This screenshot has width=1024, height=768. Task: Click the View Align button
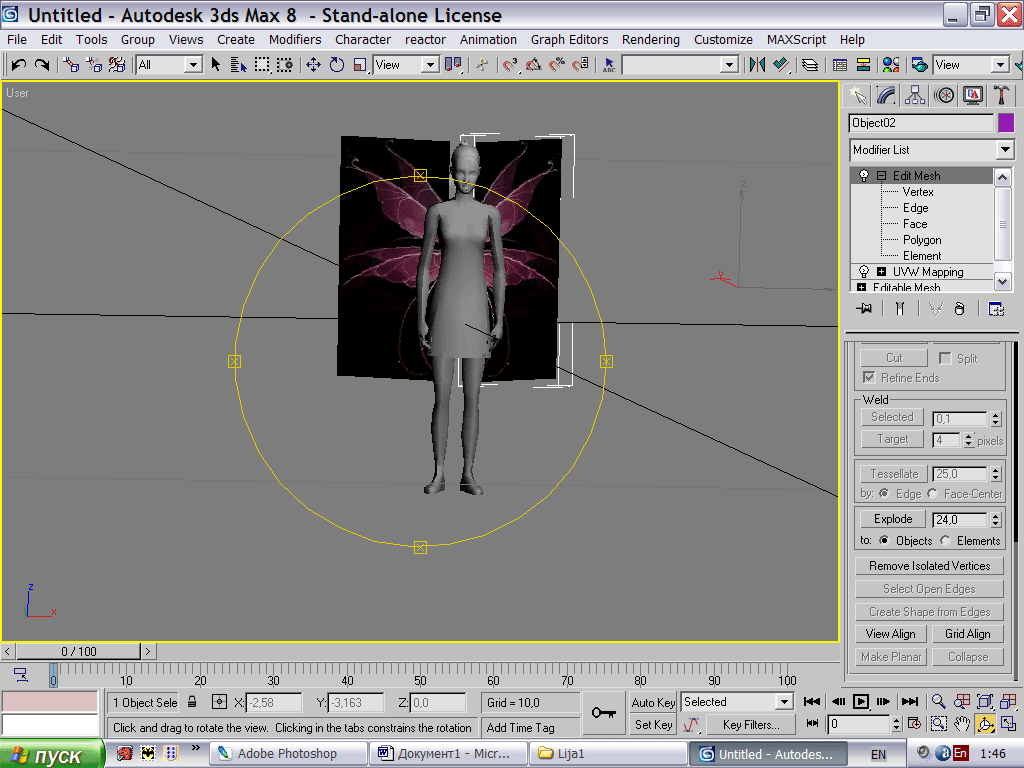click(891, 633)
